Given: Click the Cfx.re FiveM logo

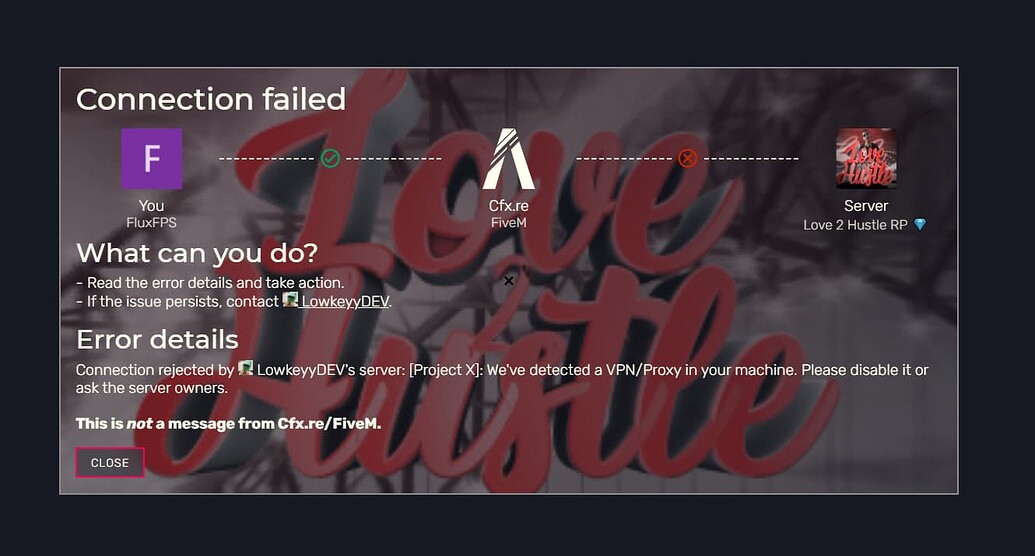Looking at the screenshot, I should pos(508,158).
